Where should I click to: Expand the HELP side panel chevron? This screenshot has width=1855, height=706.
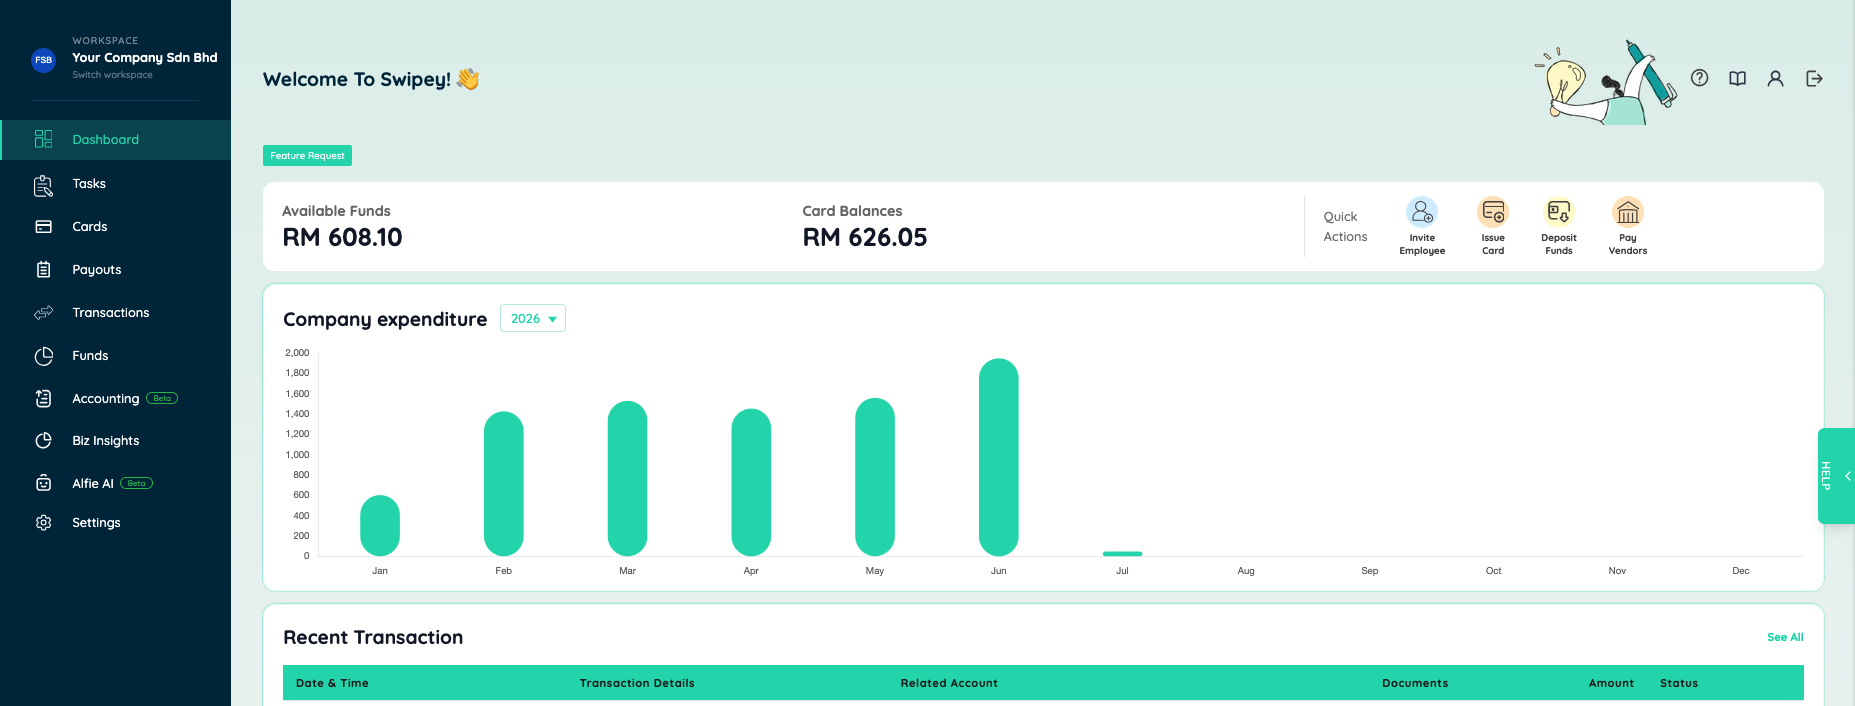tap(1847, 476)
